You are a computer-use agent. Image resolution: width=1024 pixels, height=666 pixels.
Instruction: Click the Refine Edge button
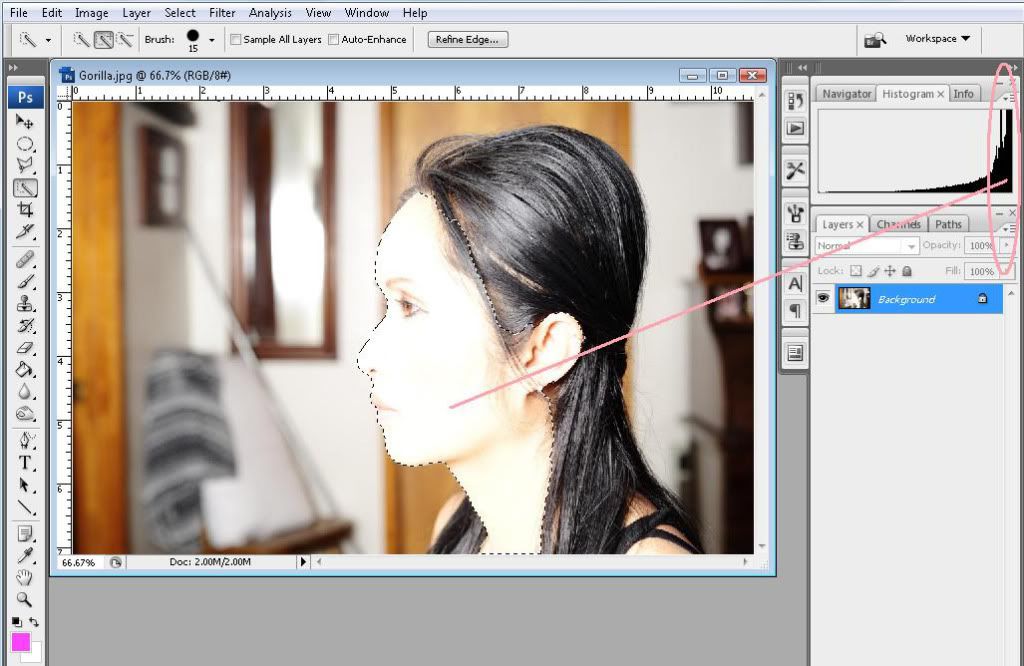pos(468,40)
